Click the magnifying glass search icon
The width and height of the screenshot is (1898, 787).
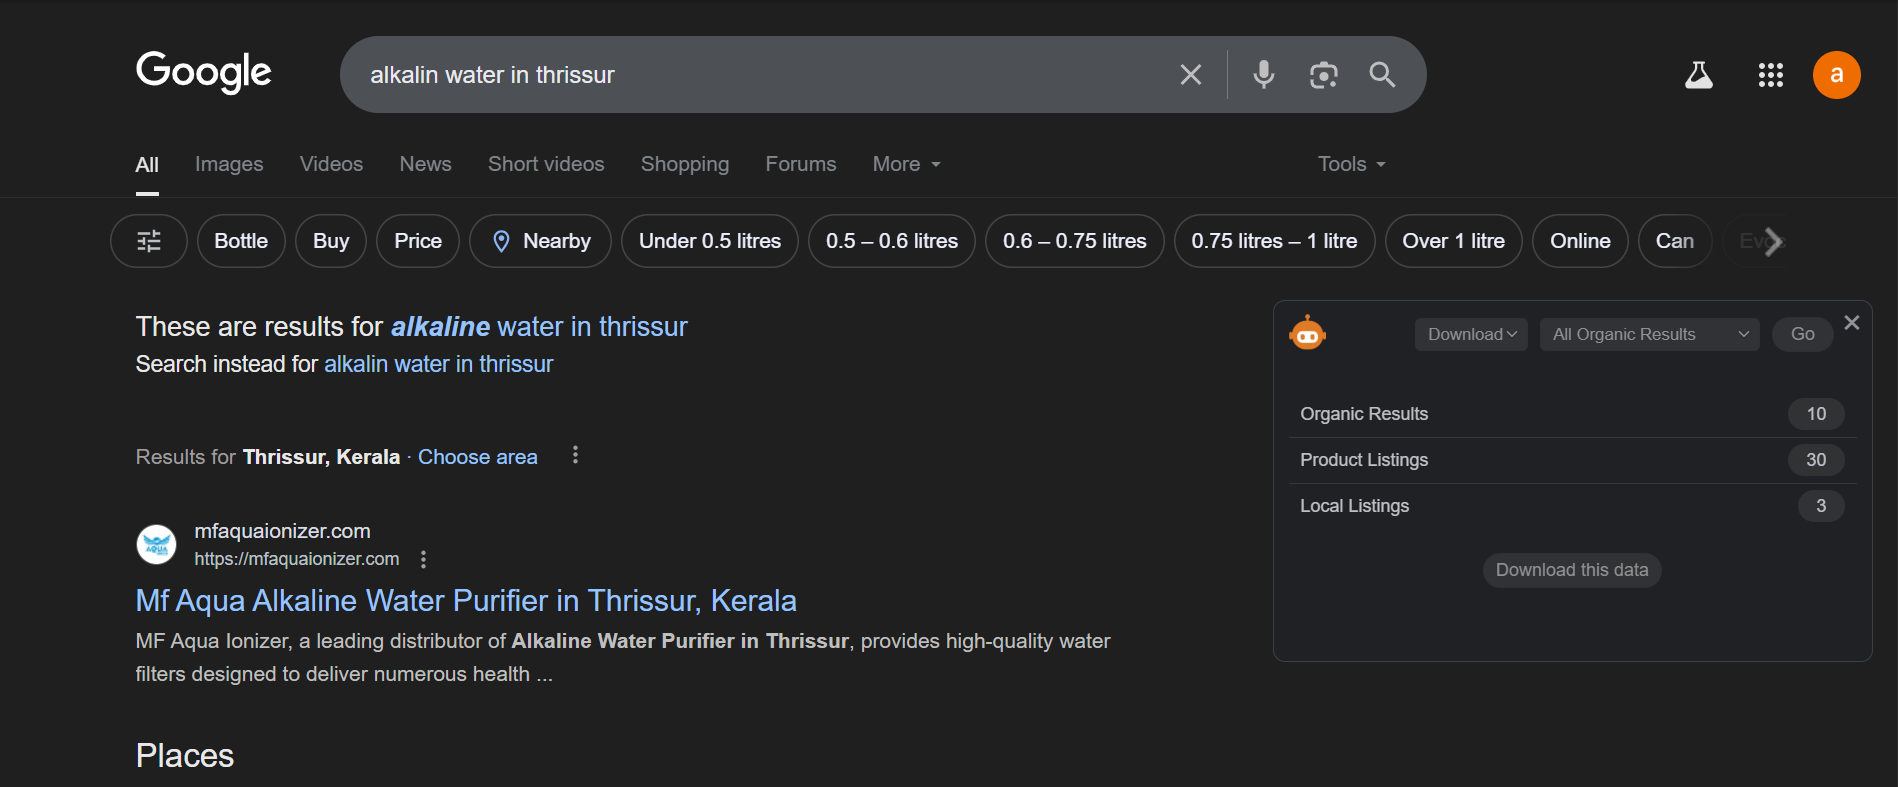click(1382, 75)
